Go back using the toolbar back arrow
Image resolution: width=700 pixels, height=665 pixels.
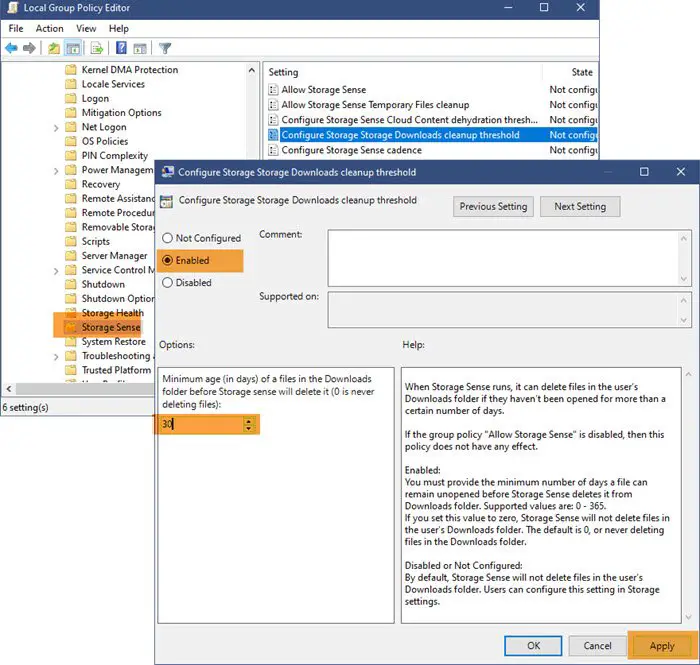pos(11,48)
